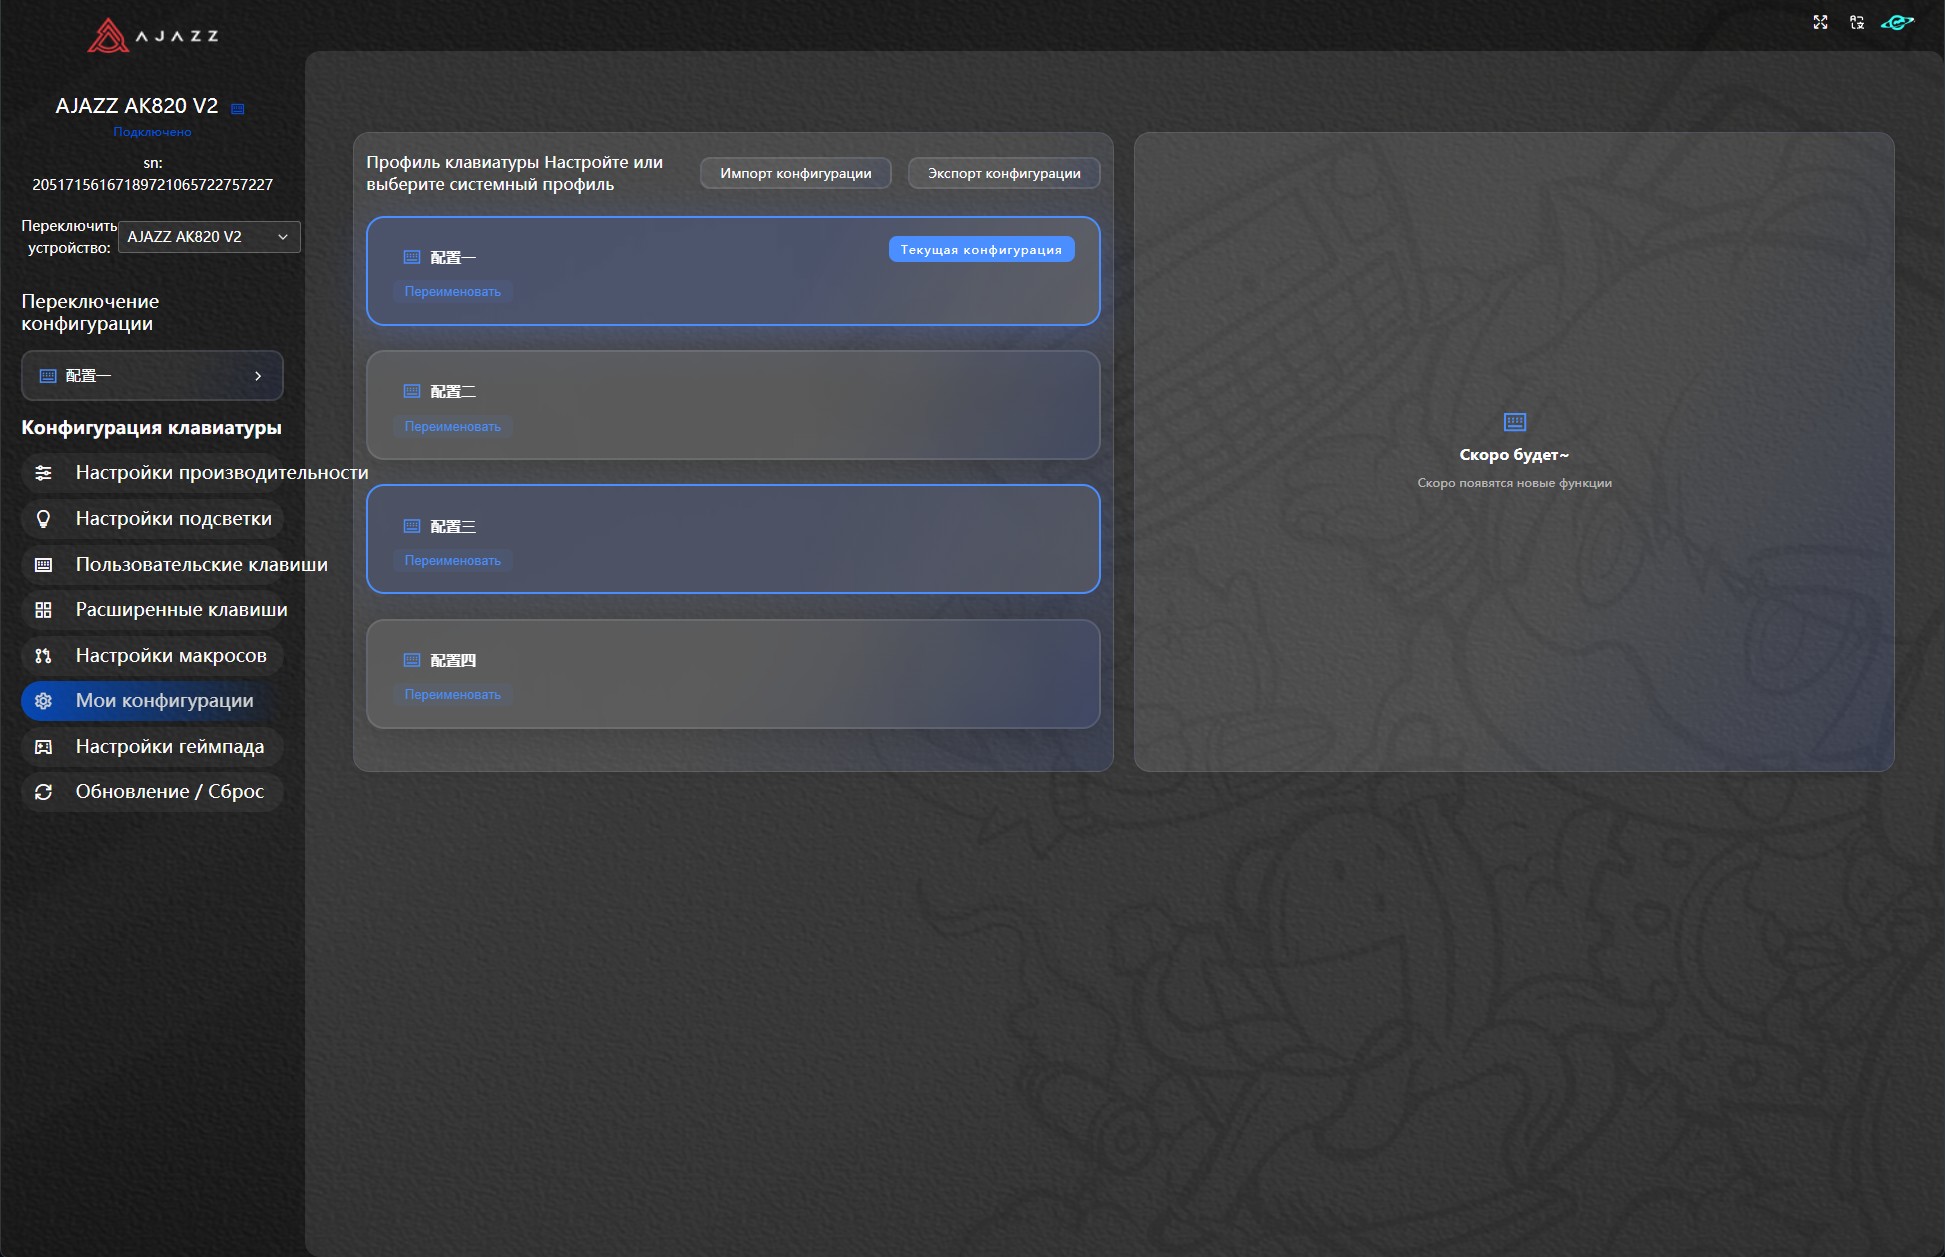This screenshot has height=1257, width=1945.
Task: Rename profile 配置二 via Переименовать
Action: 453,427
